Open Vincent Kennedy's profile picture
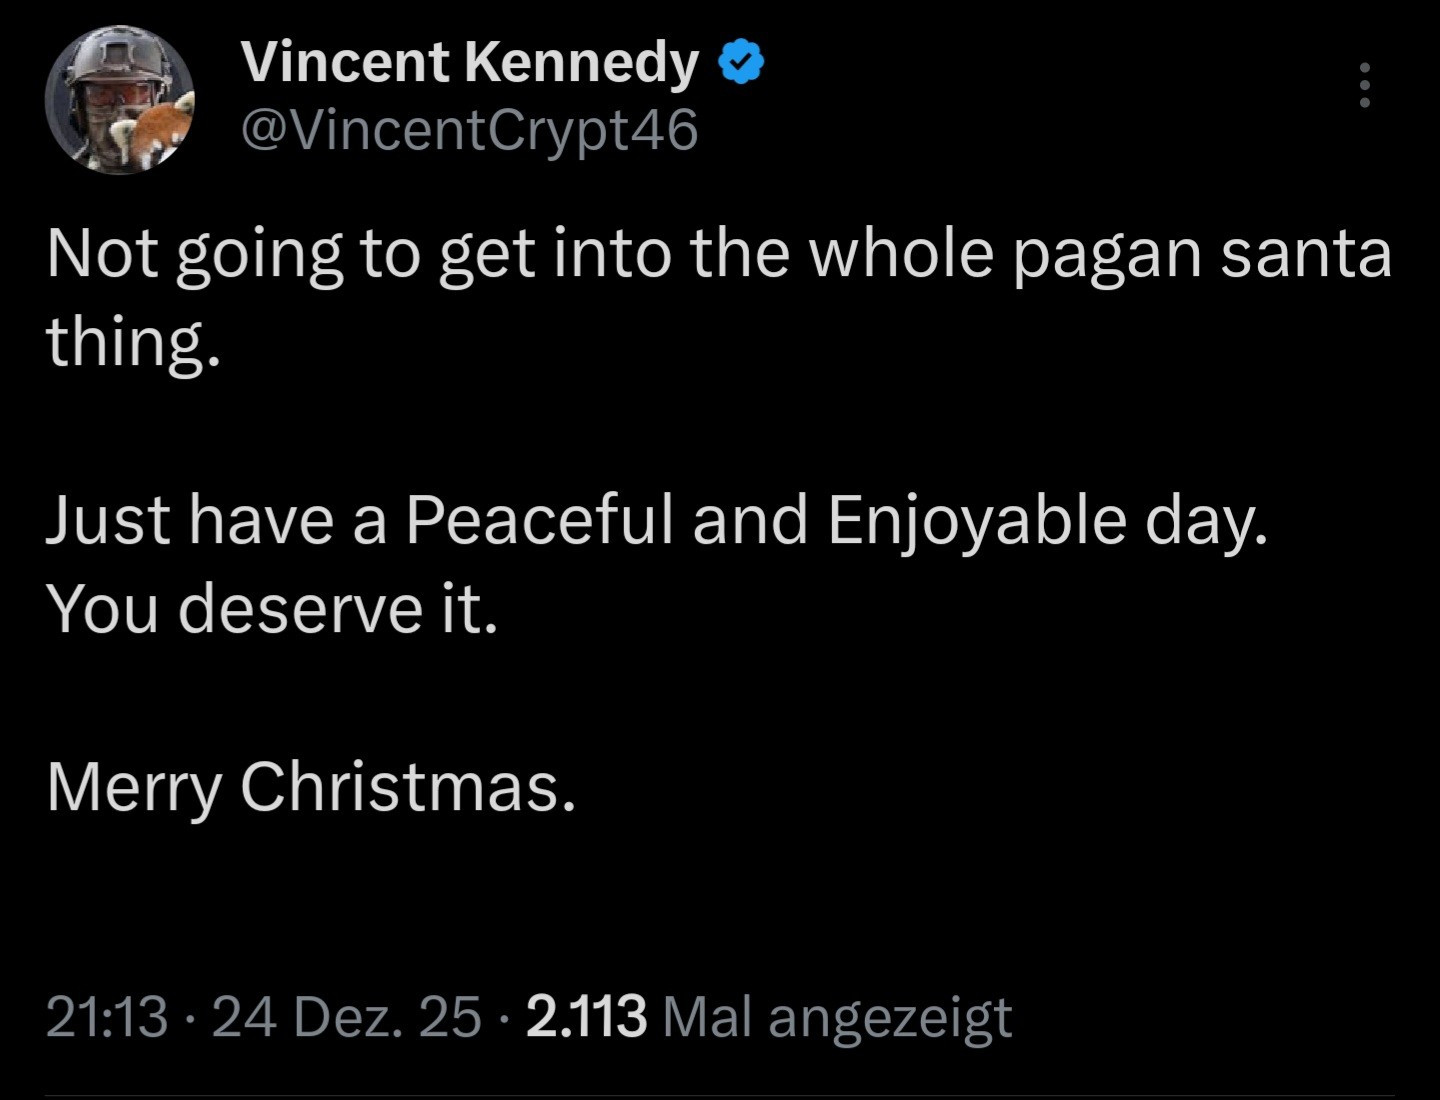The height and width of the screenshot is (1100, 1440). pyautogui.click(x=120, y=100)
